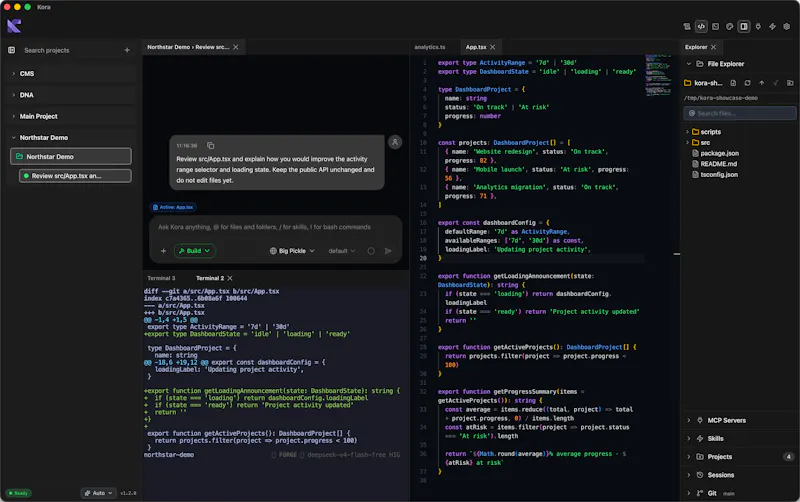Click the checkmark icon in explorer toolbar
The width and height of the screenshot is (800, 502).
(776, 83)
